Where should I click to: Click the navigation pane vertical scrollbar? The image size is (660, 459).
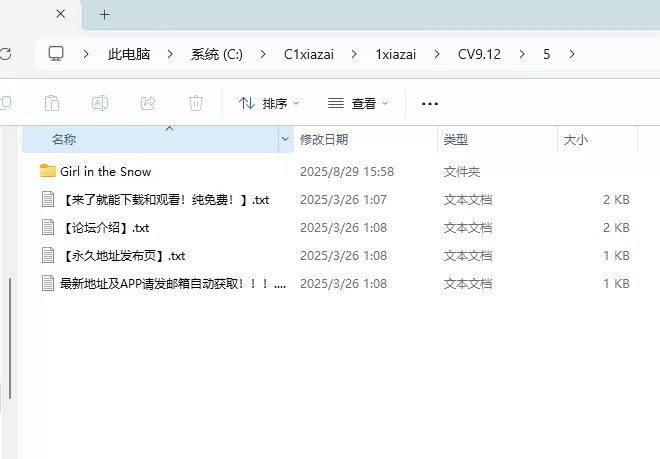10,338
